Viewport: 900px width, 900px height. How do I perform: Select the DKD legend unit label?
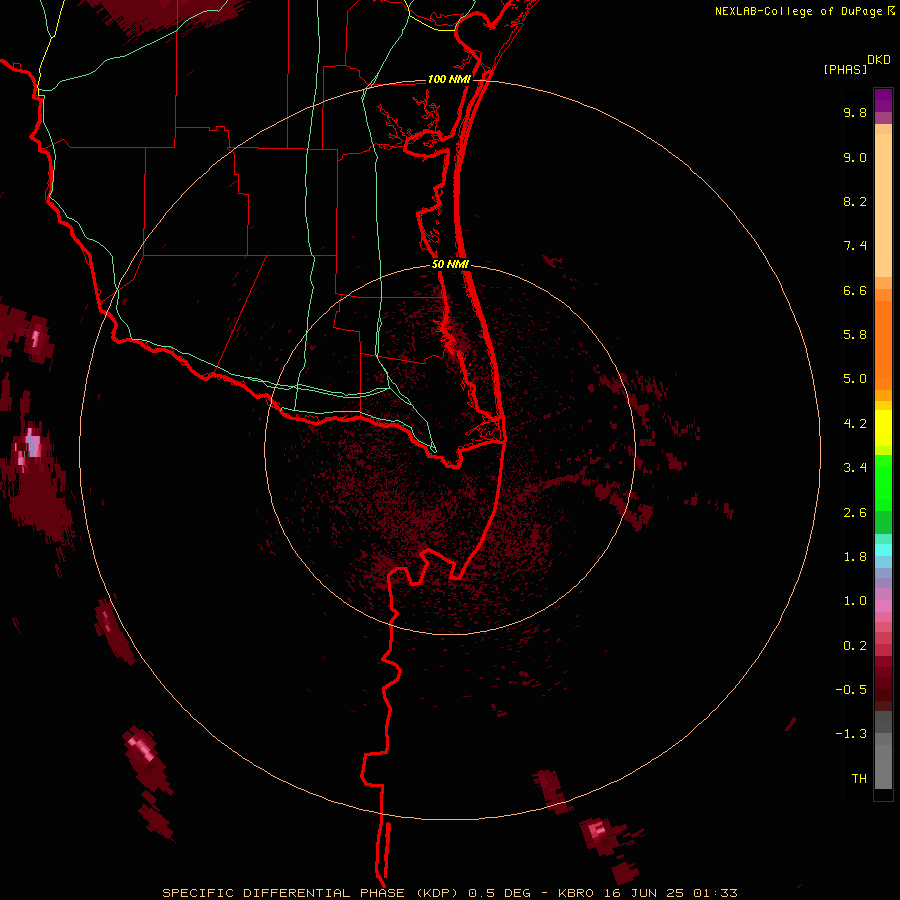(x=879, y=60)
